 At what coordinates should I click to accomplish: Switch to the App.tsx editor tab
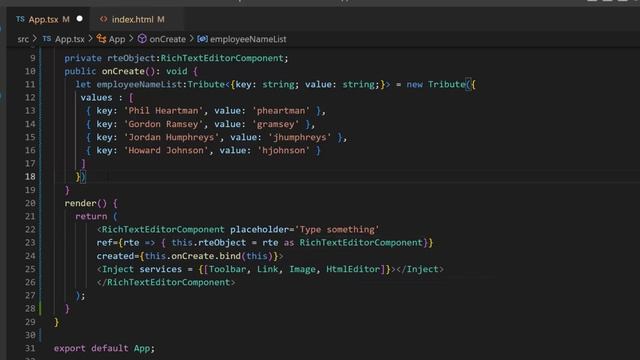[49, 19]
